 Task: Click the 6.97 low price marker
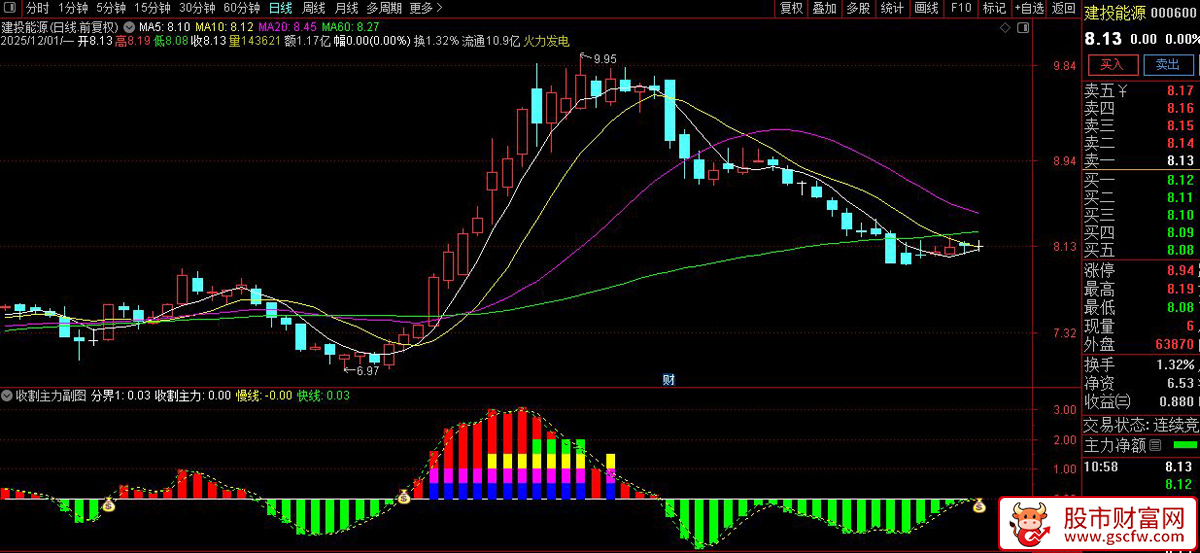[367, 371]
